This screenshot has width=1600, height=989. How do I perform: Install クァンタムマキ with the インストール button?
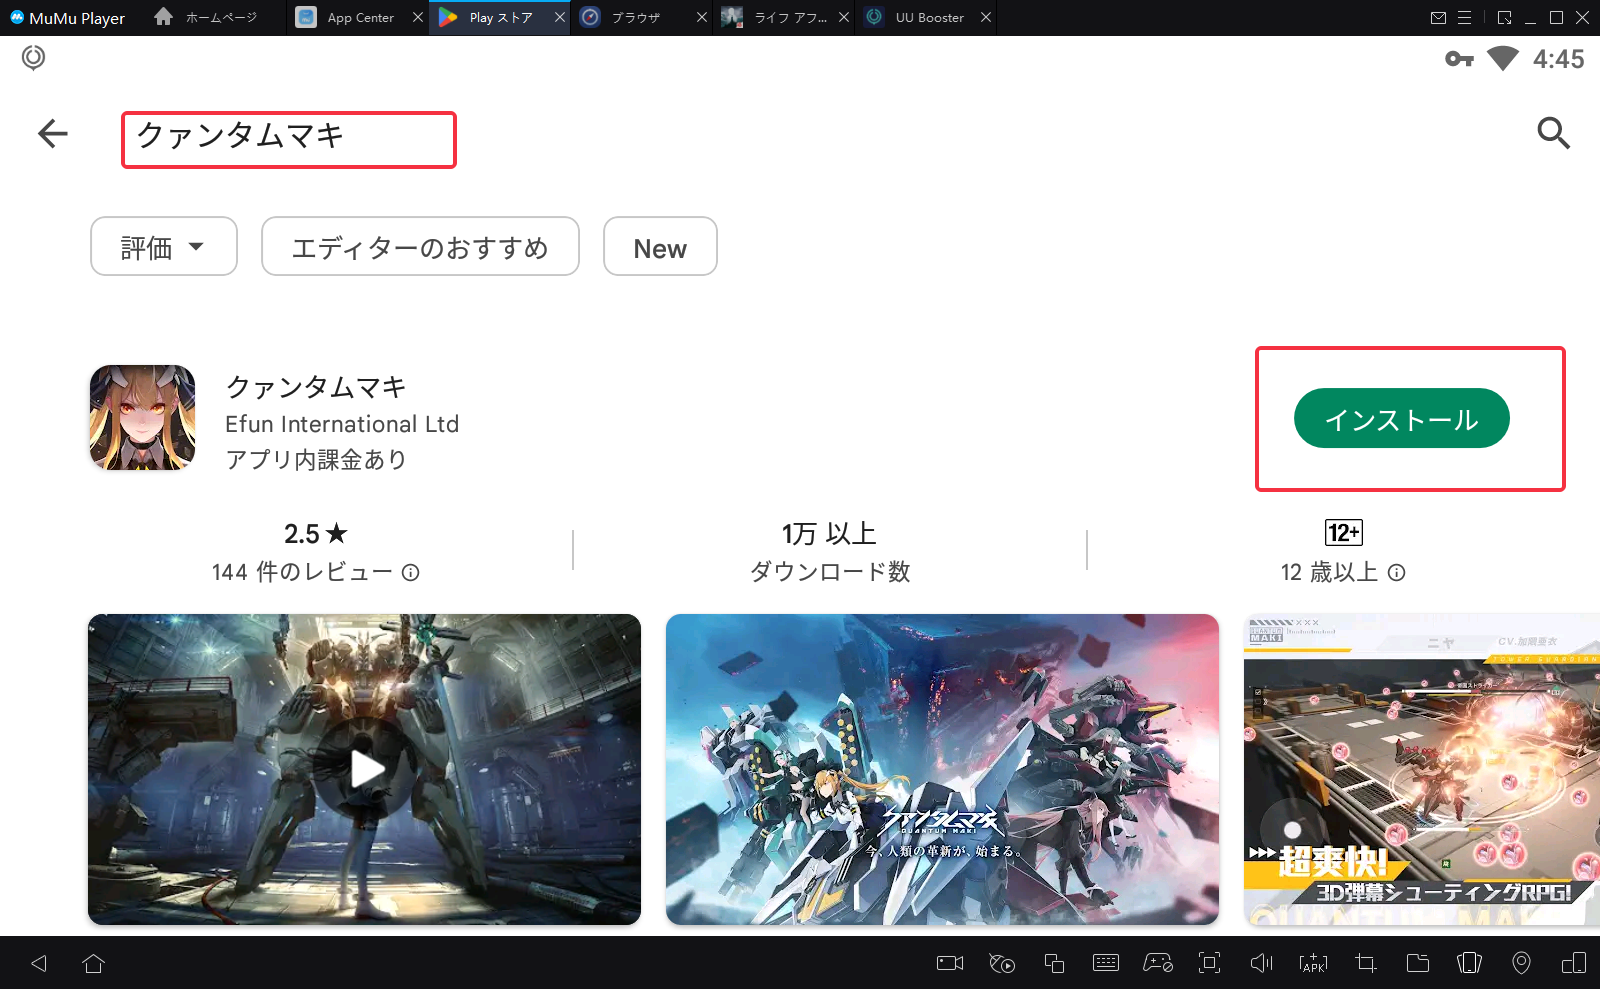point(1401,418)
